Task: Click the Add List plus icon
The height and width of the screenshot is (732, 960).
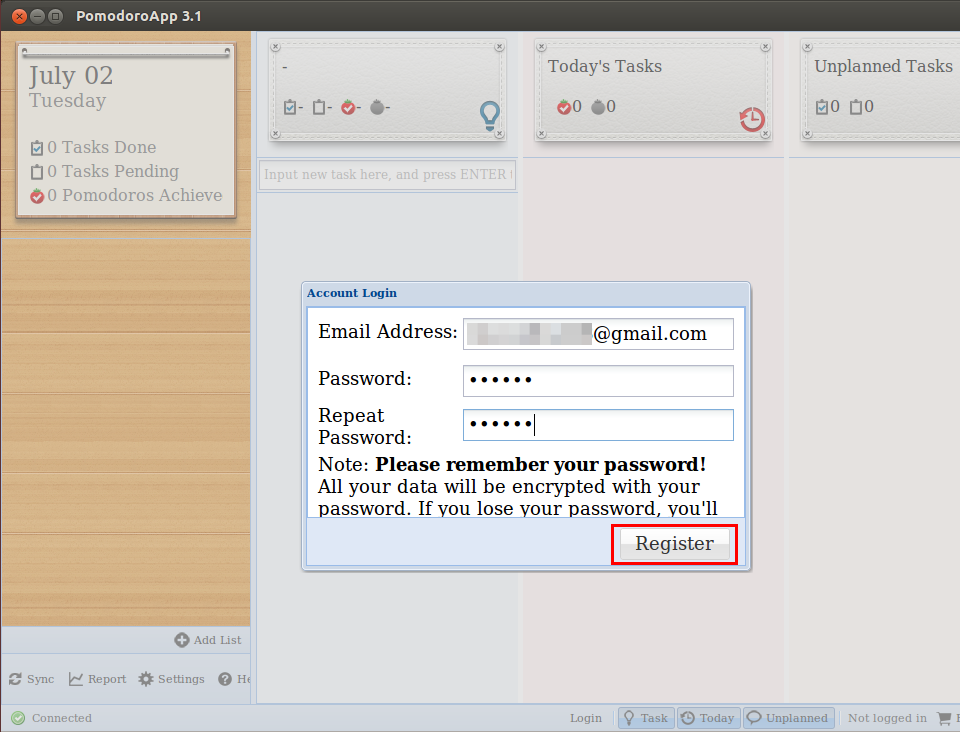Action: pyautogui.click(x=181, y=640)
